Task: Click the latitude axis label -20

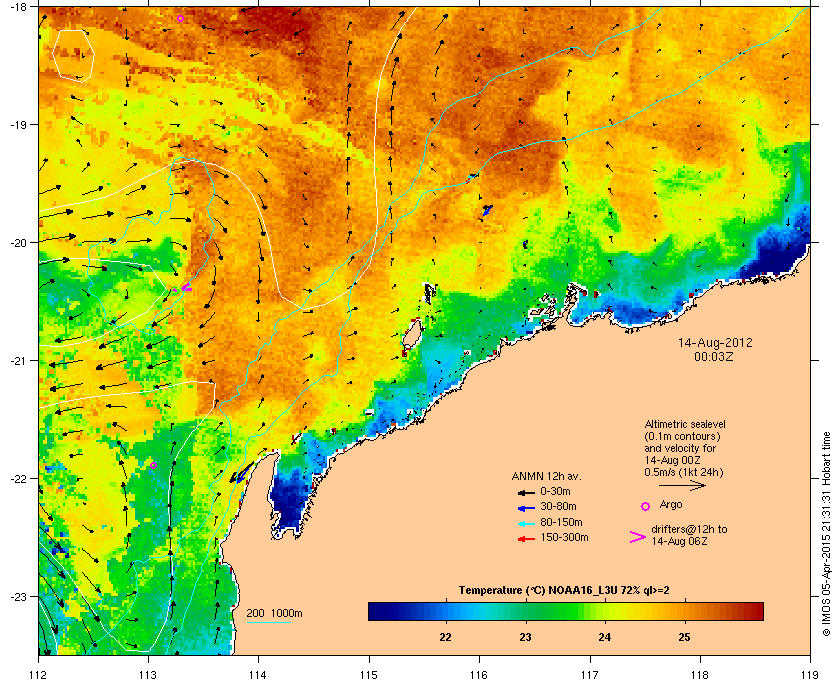Action: 18,242
